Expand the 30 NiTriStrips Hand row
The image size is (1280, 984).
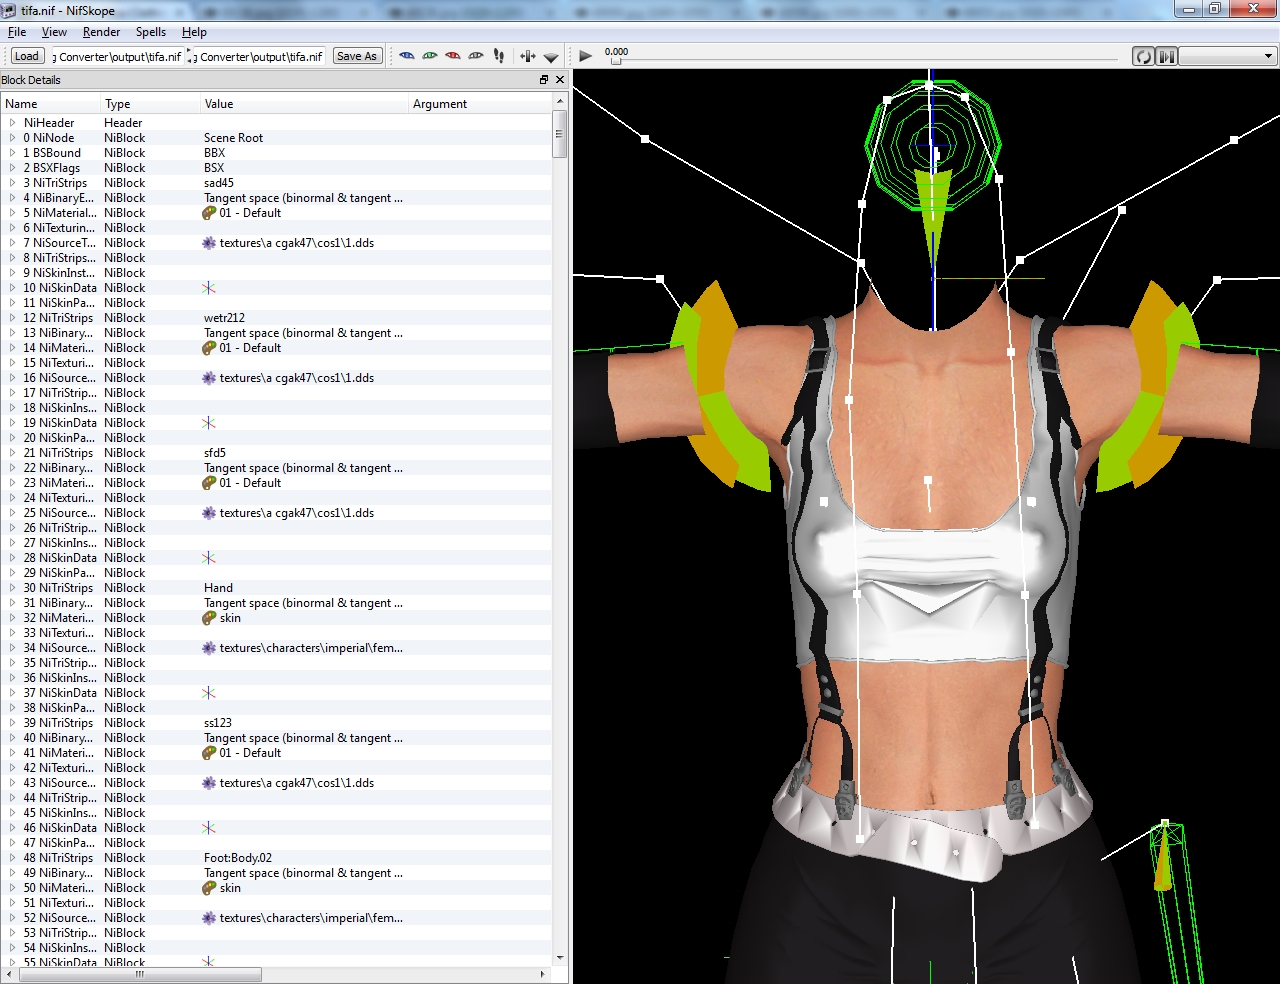12,588
